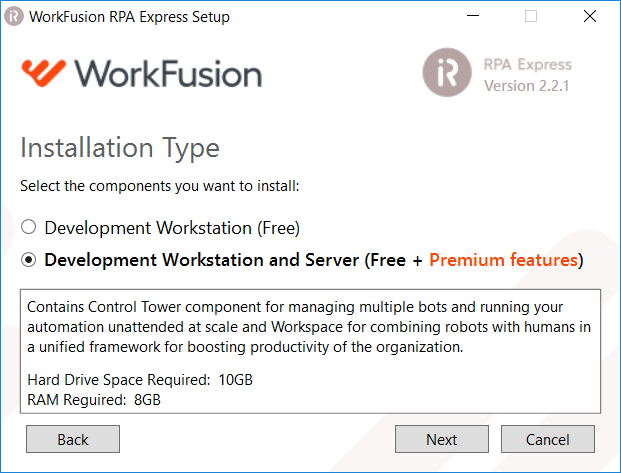Click the Back button
621x473 pixels.
pos(73,439)
